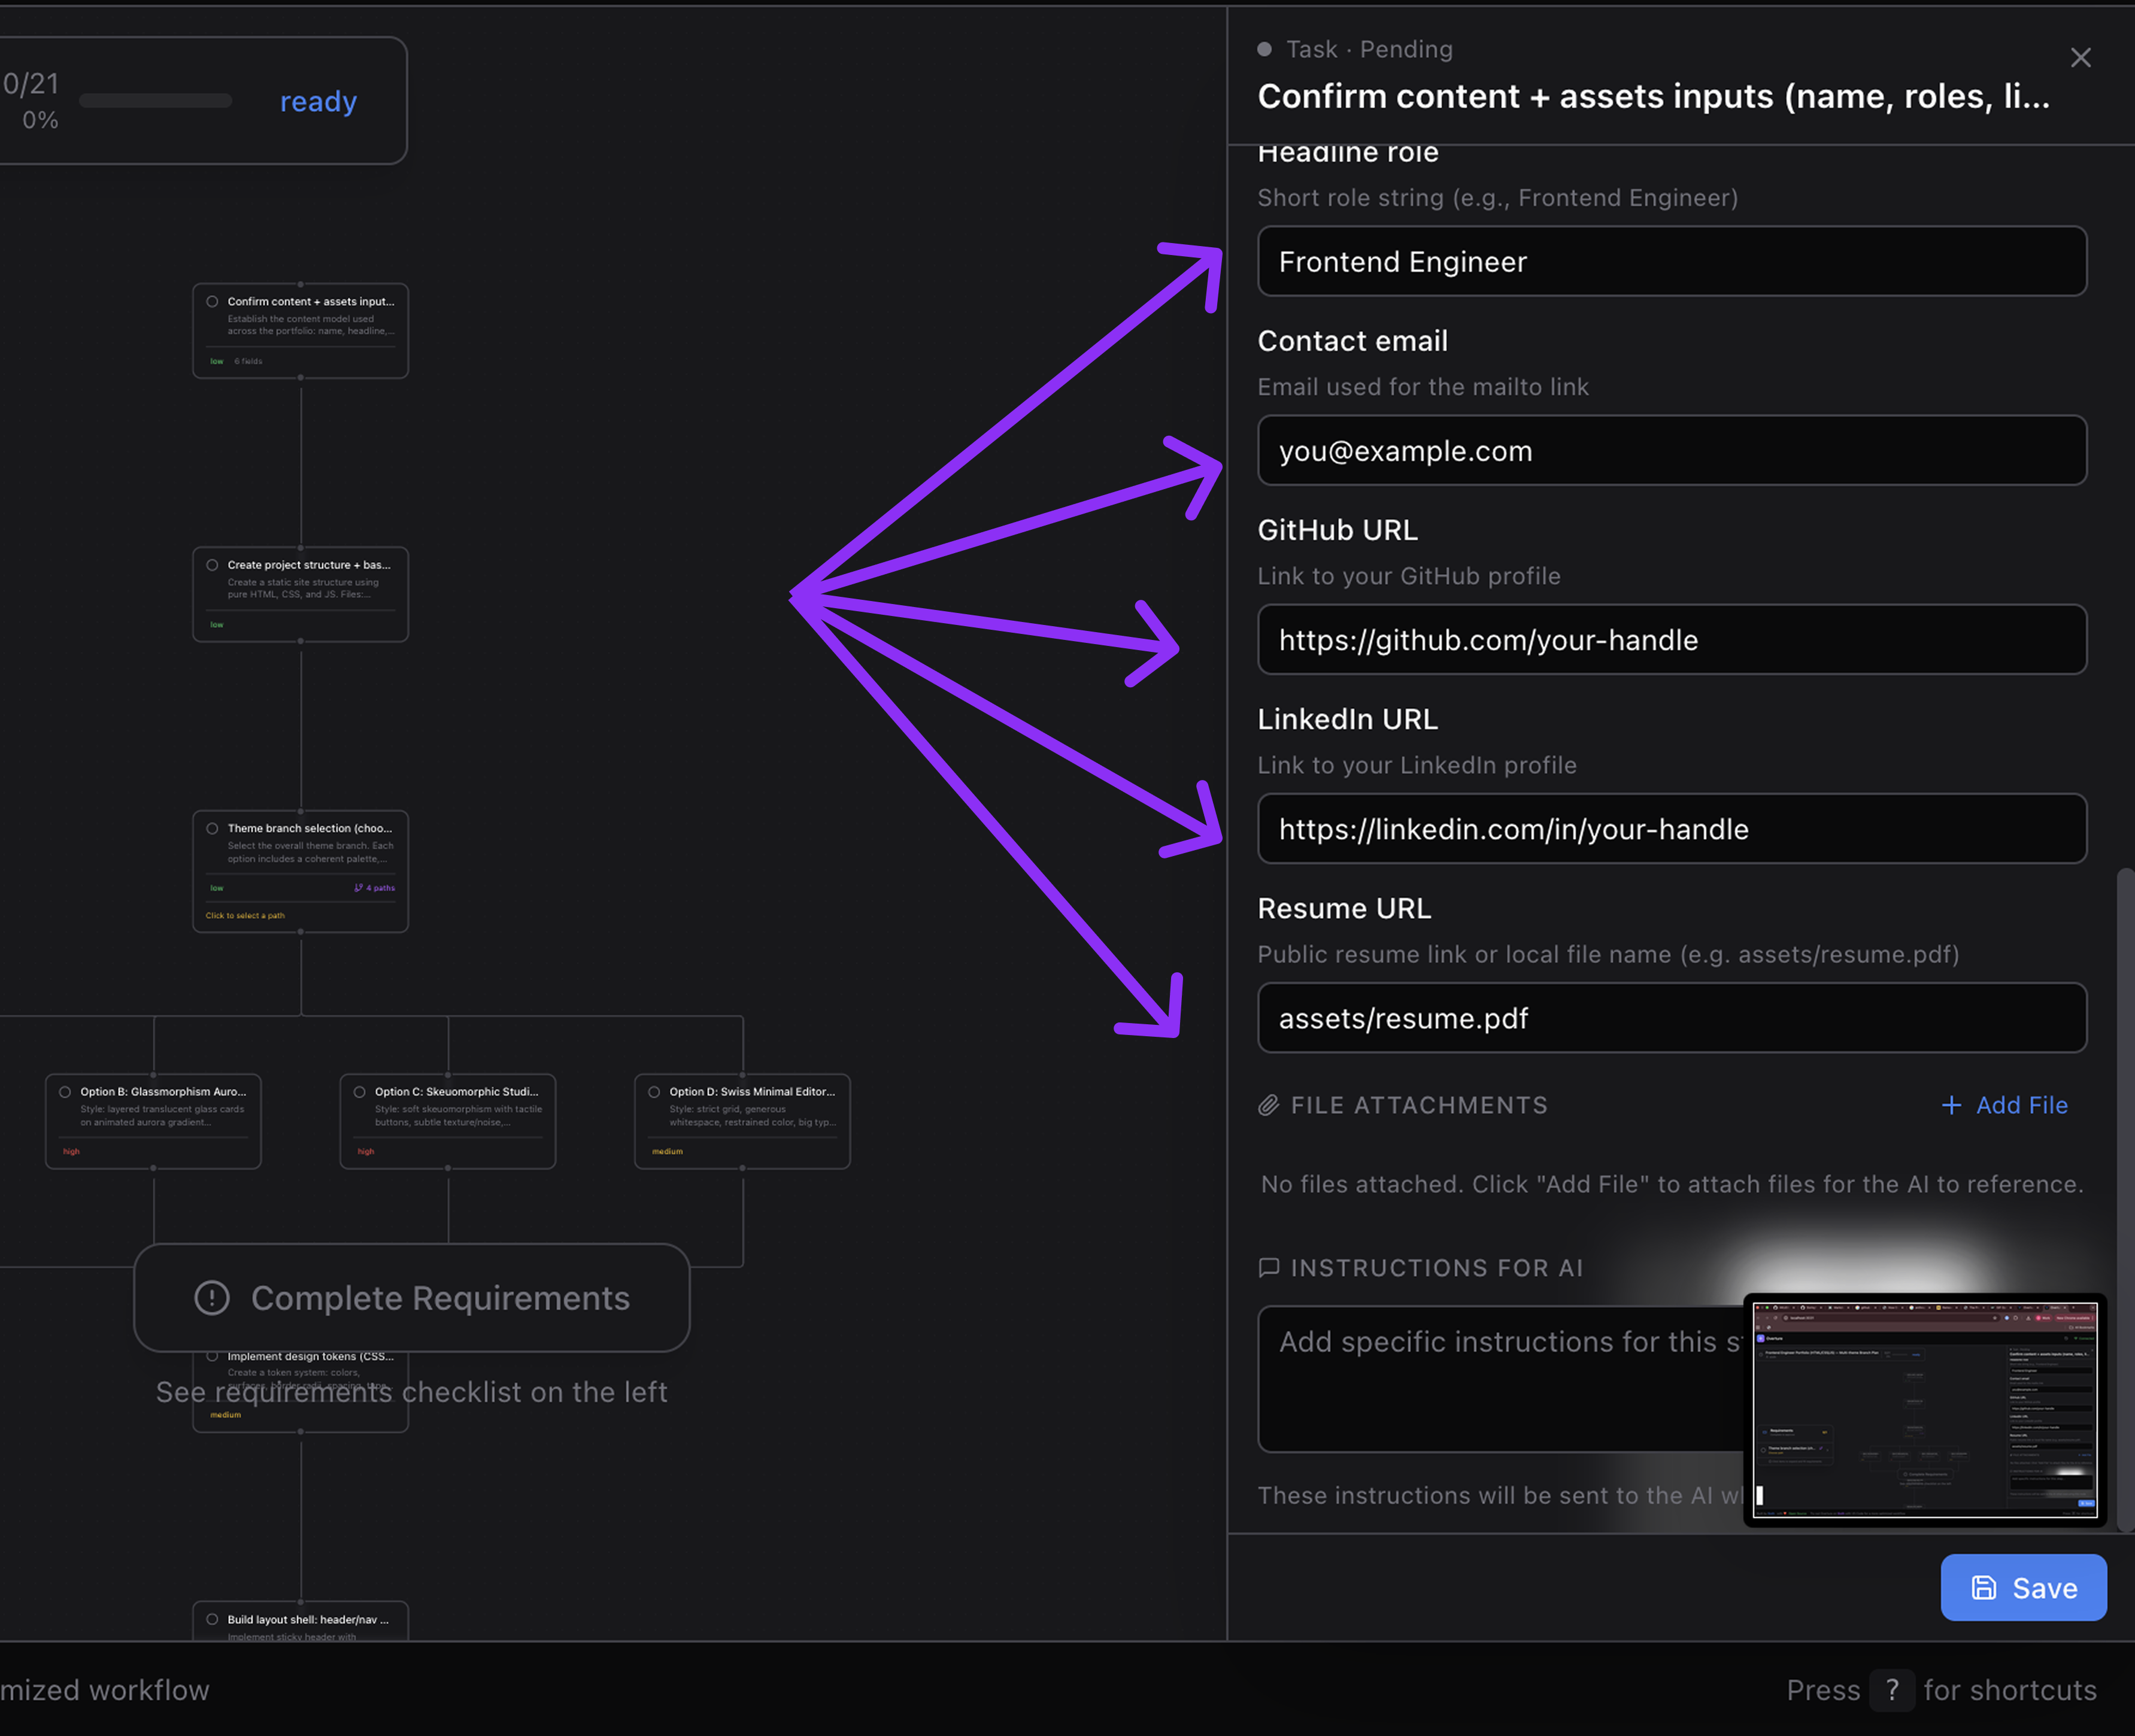2135x1736 pixels.
Task: Toggle the Option C Skeuomorphic Studio circle
Action: click(359, 1092)
